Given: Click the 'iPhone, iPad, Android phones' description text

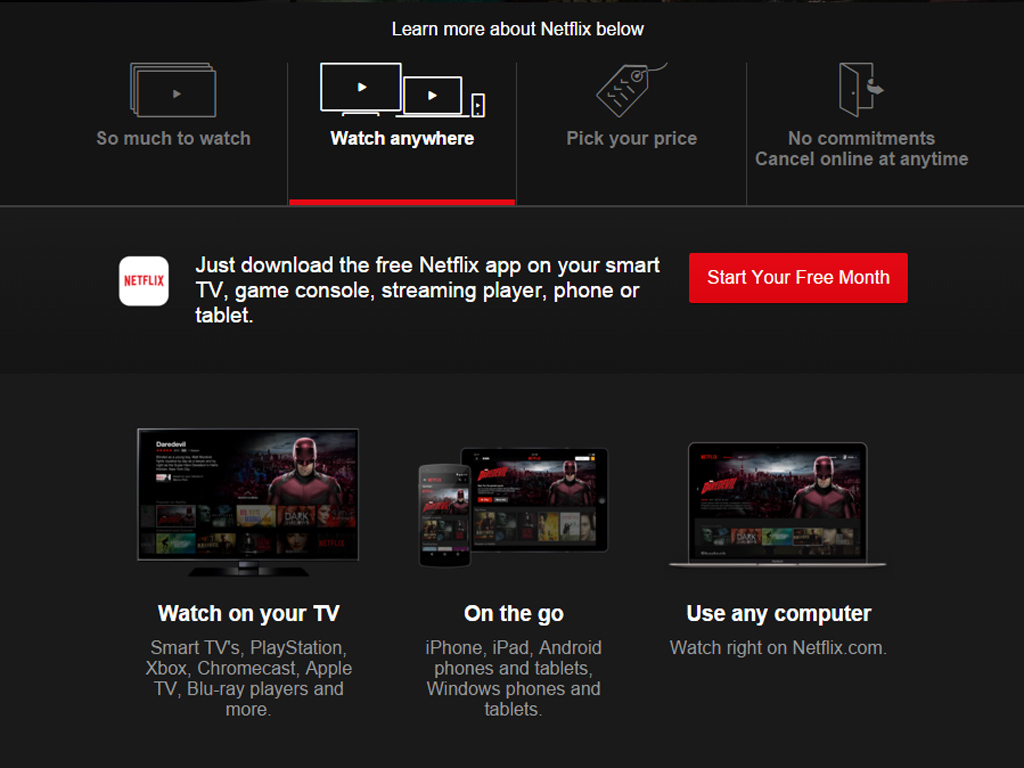Looking at the screenshot, I should (513, 679).
